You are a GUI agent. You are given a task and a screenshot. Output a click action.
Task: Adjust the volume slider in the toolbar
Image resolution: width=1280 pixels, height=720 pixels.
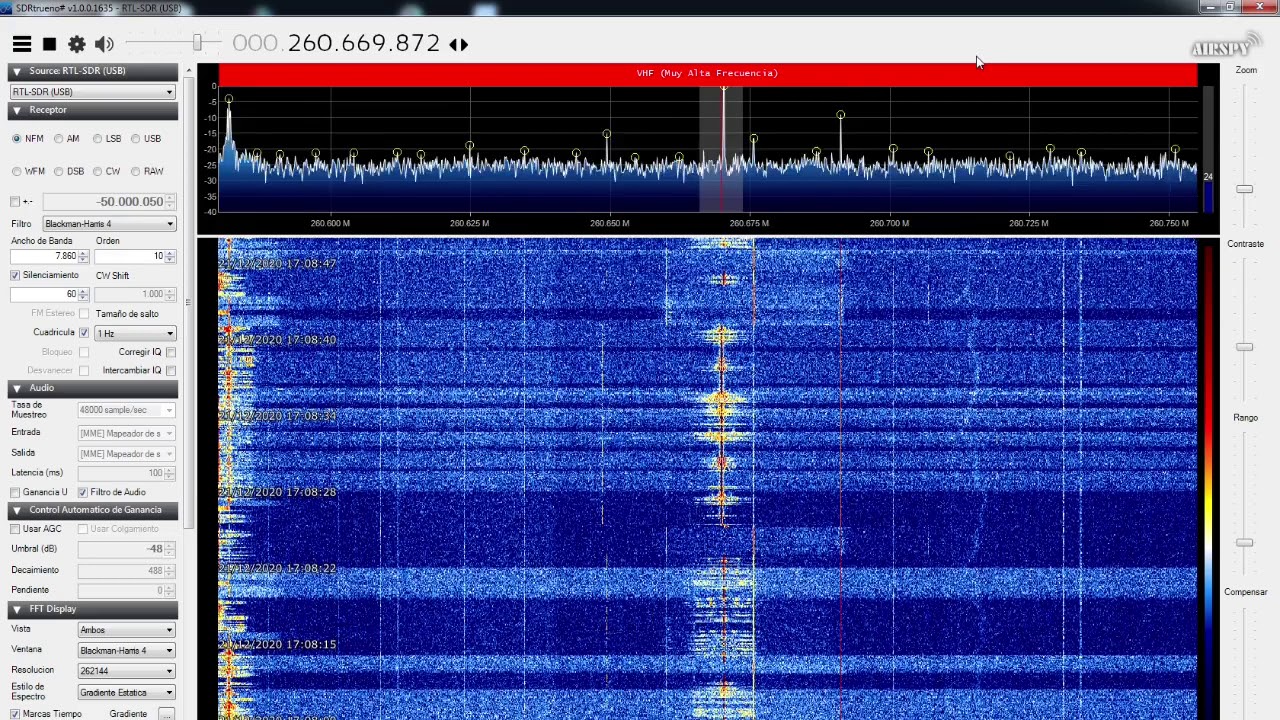coord(197,42)
